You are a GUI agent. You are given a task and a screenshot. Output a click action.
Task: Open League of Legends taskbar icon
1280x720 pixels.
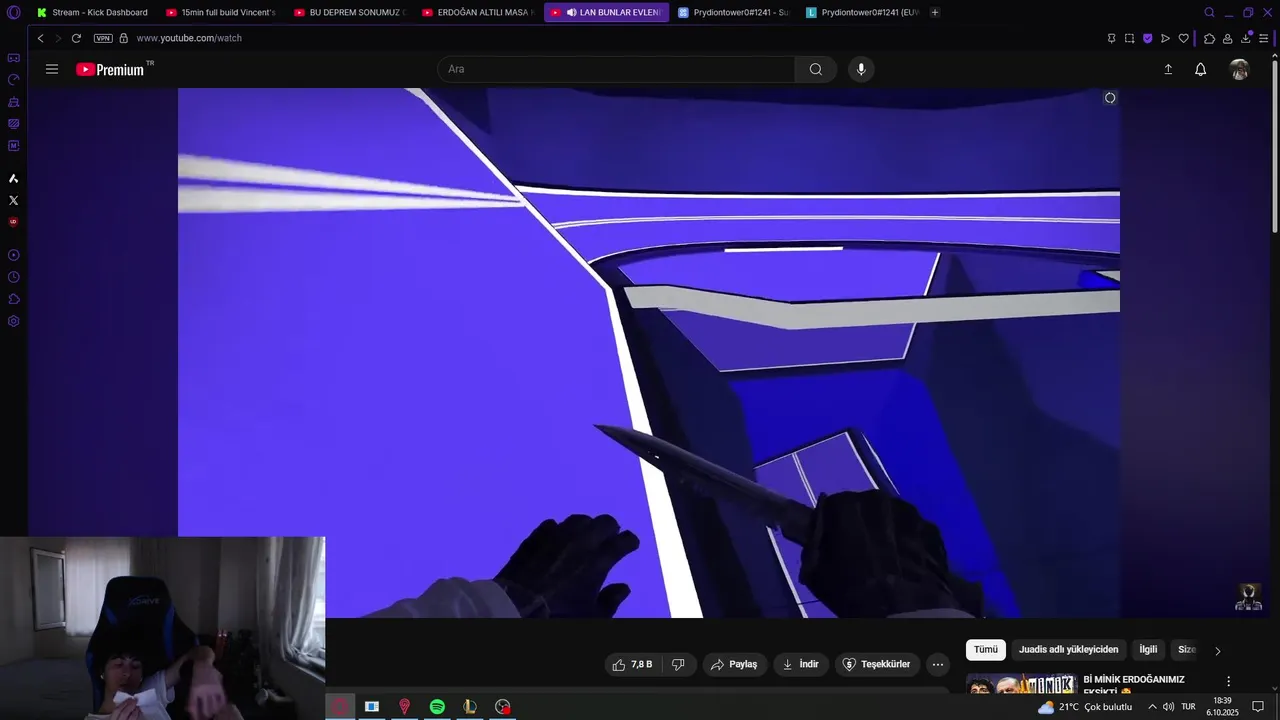(x=470, y=707)
